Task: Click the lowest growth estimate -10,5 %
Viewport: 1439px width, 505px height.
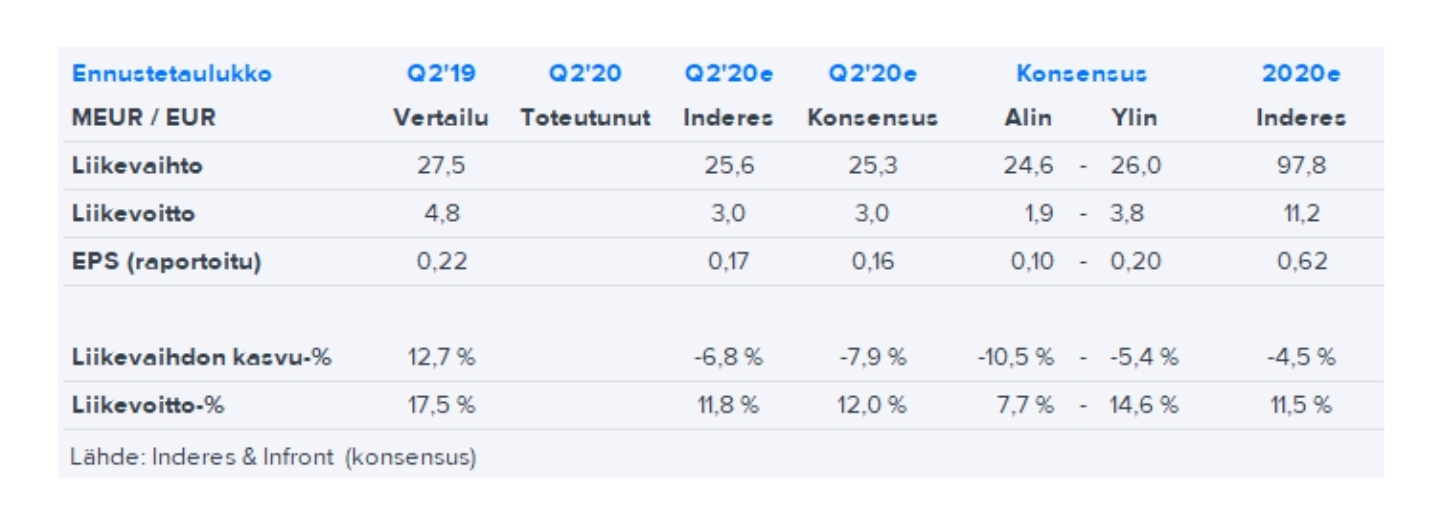Action: [1016, 357]
